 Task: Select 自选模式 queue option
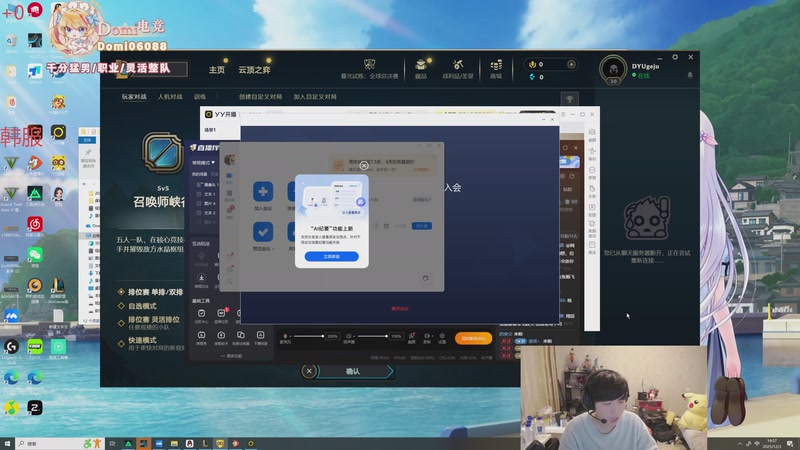tap(142, 306)
